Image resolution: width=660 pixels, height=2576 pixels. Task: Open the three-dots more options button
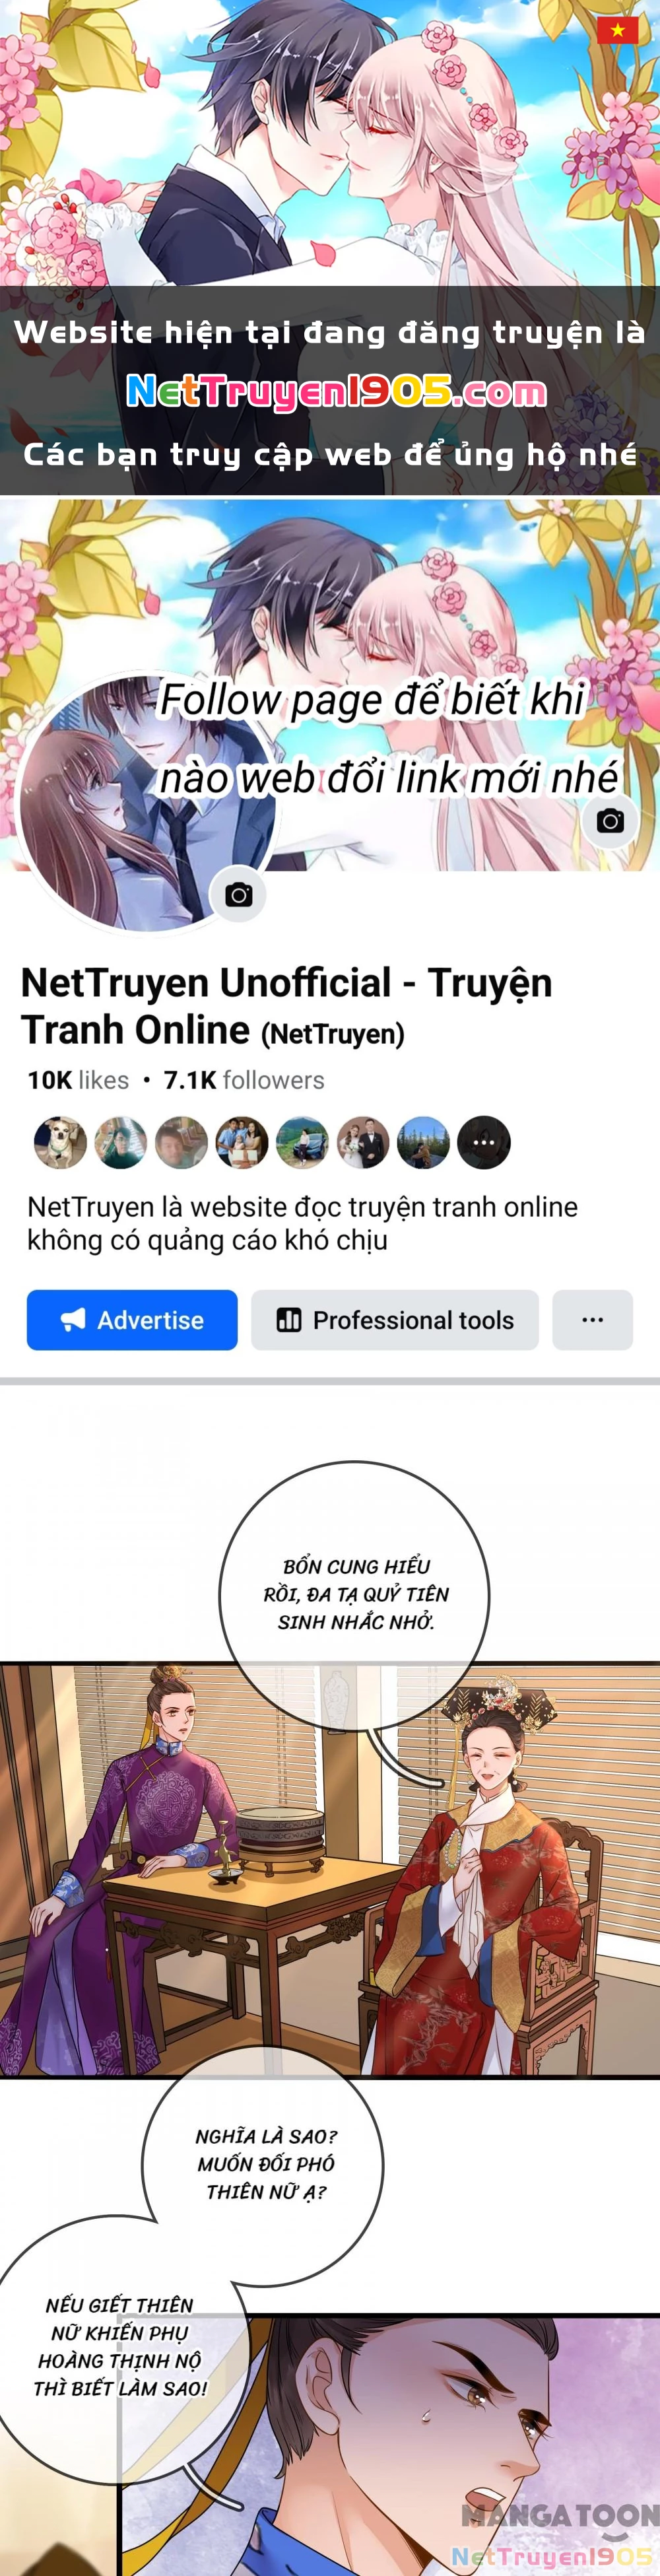point(592,1320)
